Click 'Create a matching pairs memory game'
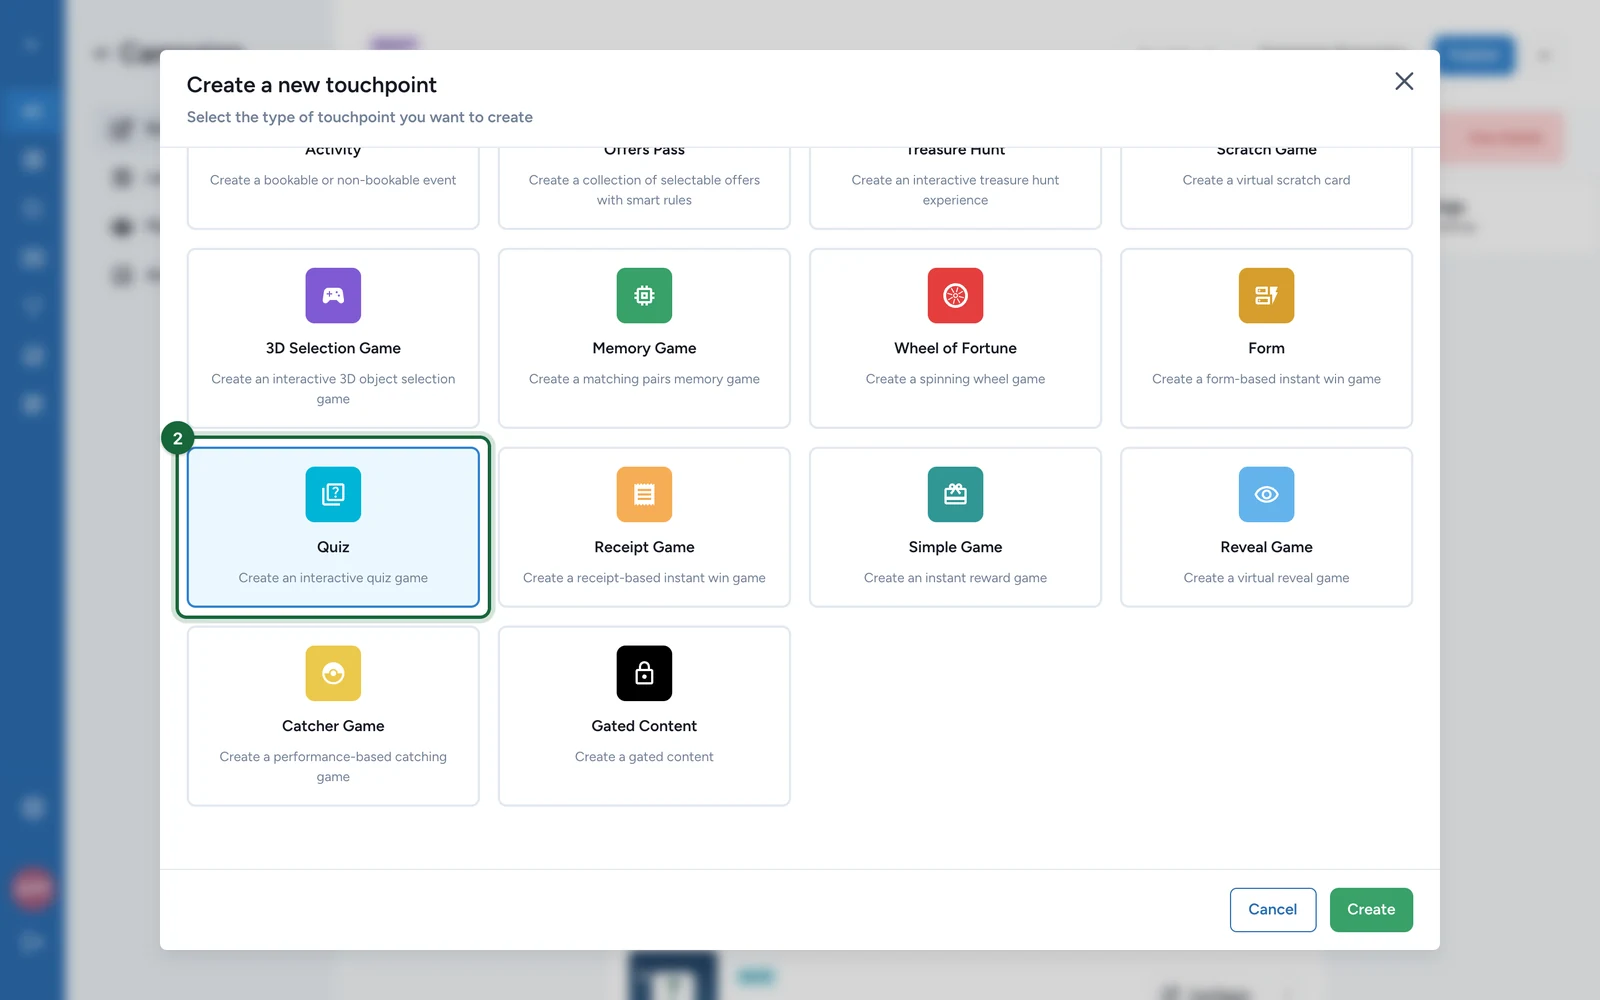Image resolution: width=1600 pixels, height=1000 pixels. pyautogui.click(x=644, y=379)
